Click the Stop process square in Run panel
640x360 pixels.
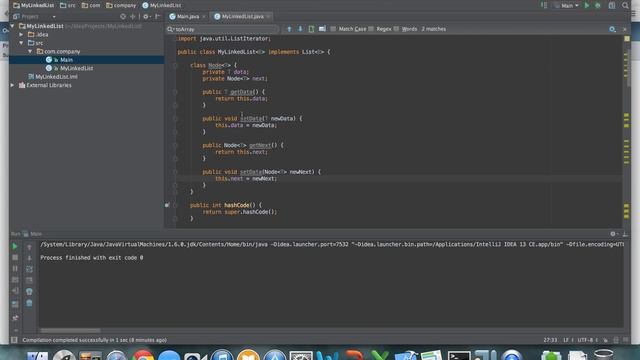15,258
